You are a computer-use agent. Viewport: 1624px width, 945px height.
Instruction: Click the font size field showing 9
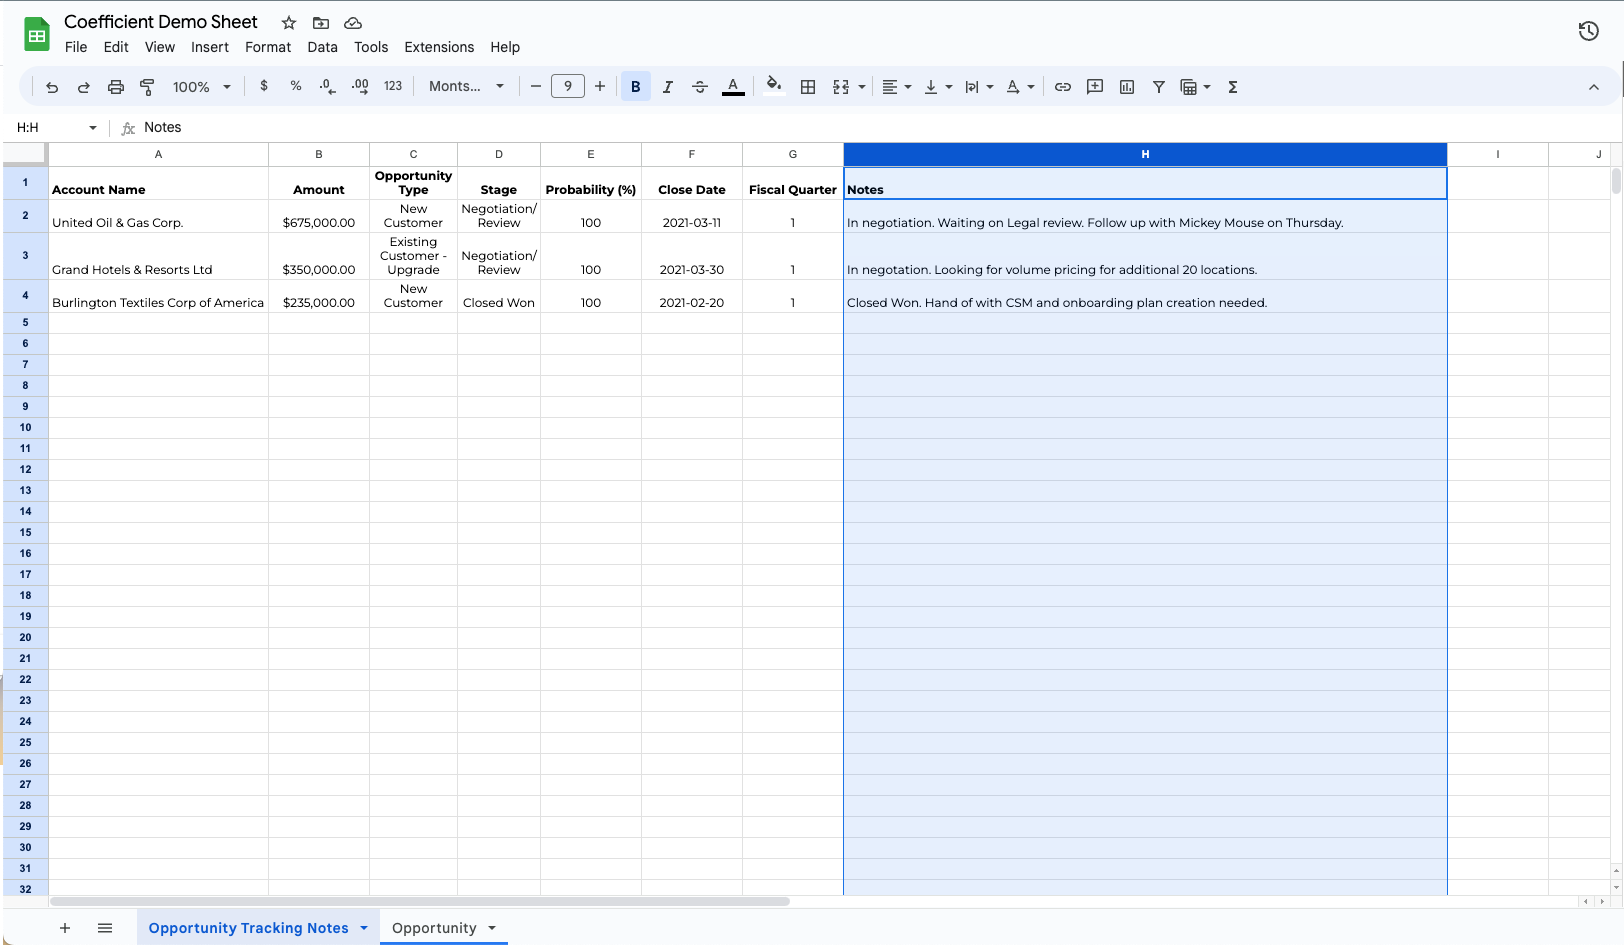click(568, 86)
